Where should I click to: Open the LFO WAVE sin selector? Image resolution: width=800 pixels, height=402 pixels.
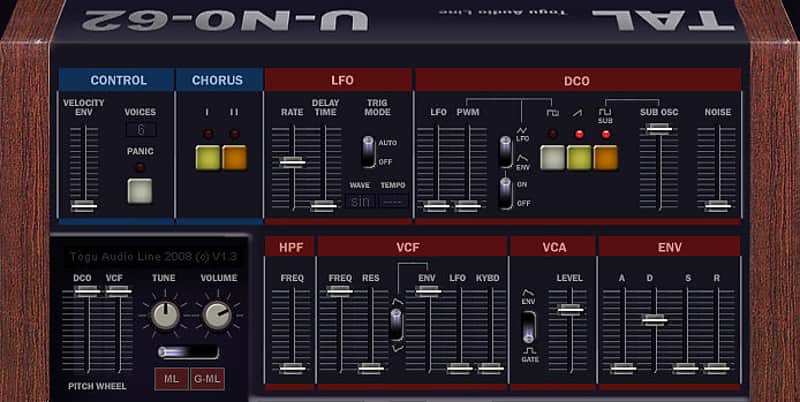(x=361, y=202)
